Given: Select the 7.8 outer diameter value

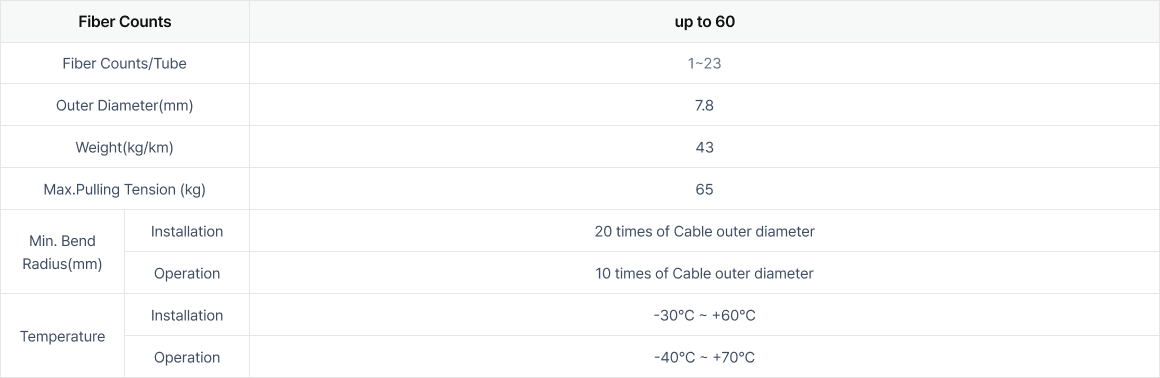Looking at the screenshot, I should 704,105.
